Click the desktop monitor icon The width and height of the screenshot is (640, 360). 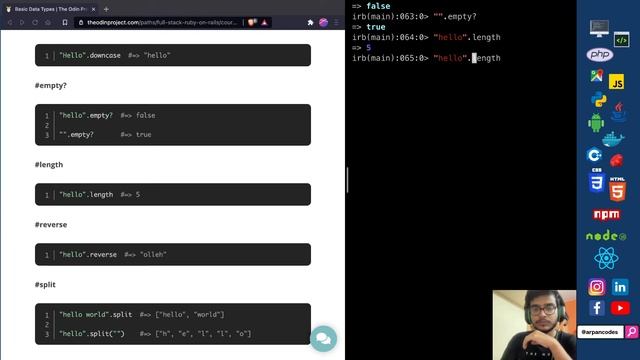coord(599,29)
